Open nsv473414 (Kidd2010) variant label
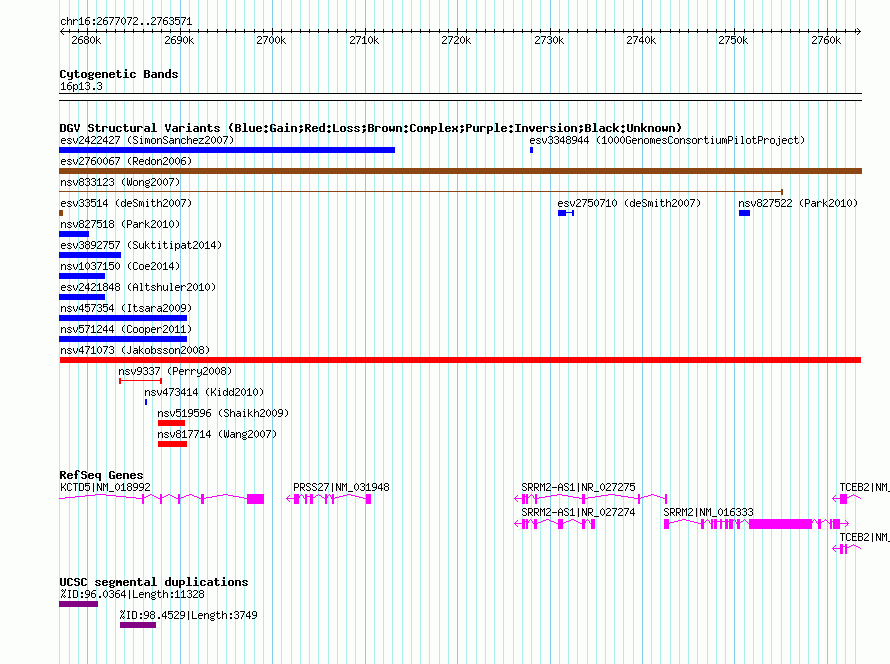 (204, 392)
